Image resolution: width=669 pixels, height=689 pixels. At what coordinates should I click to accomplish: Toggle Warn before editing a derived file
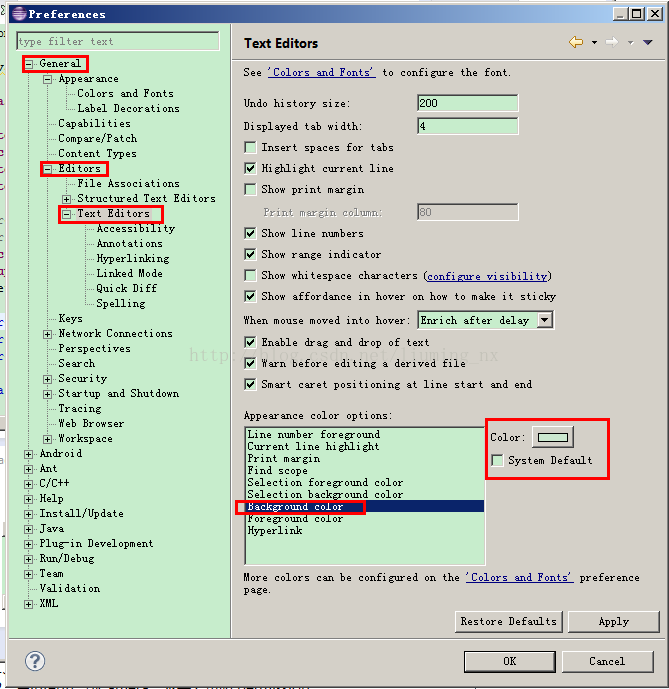[250, 363]
